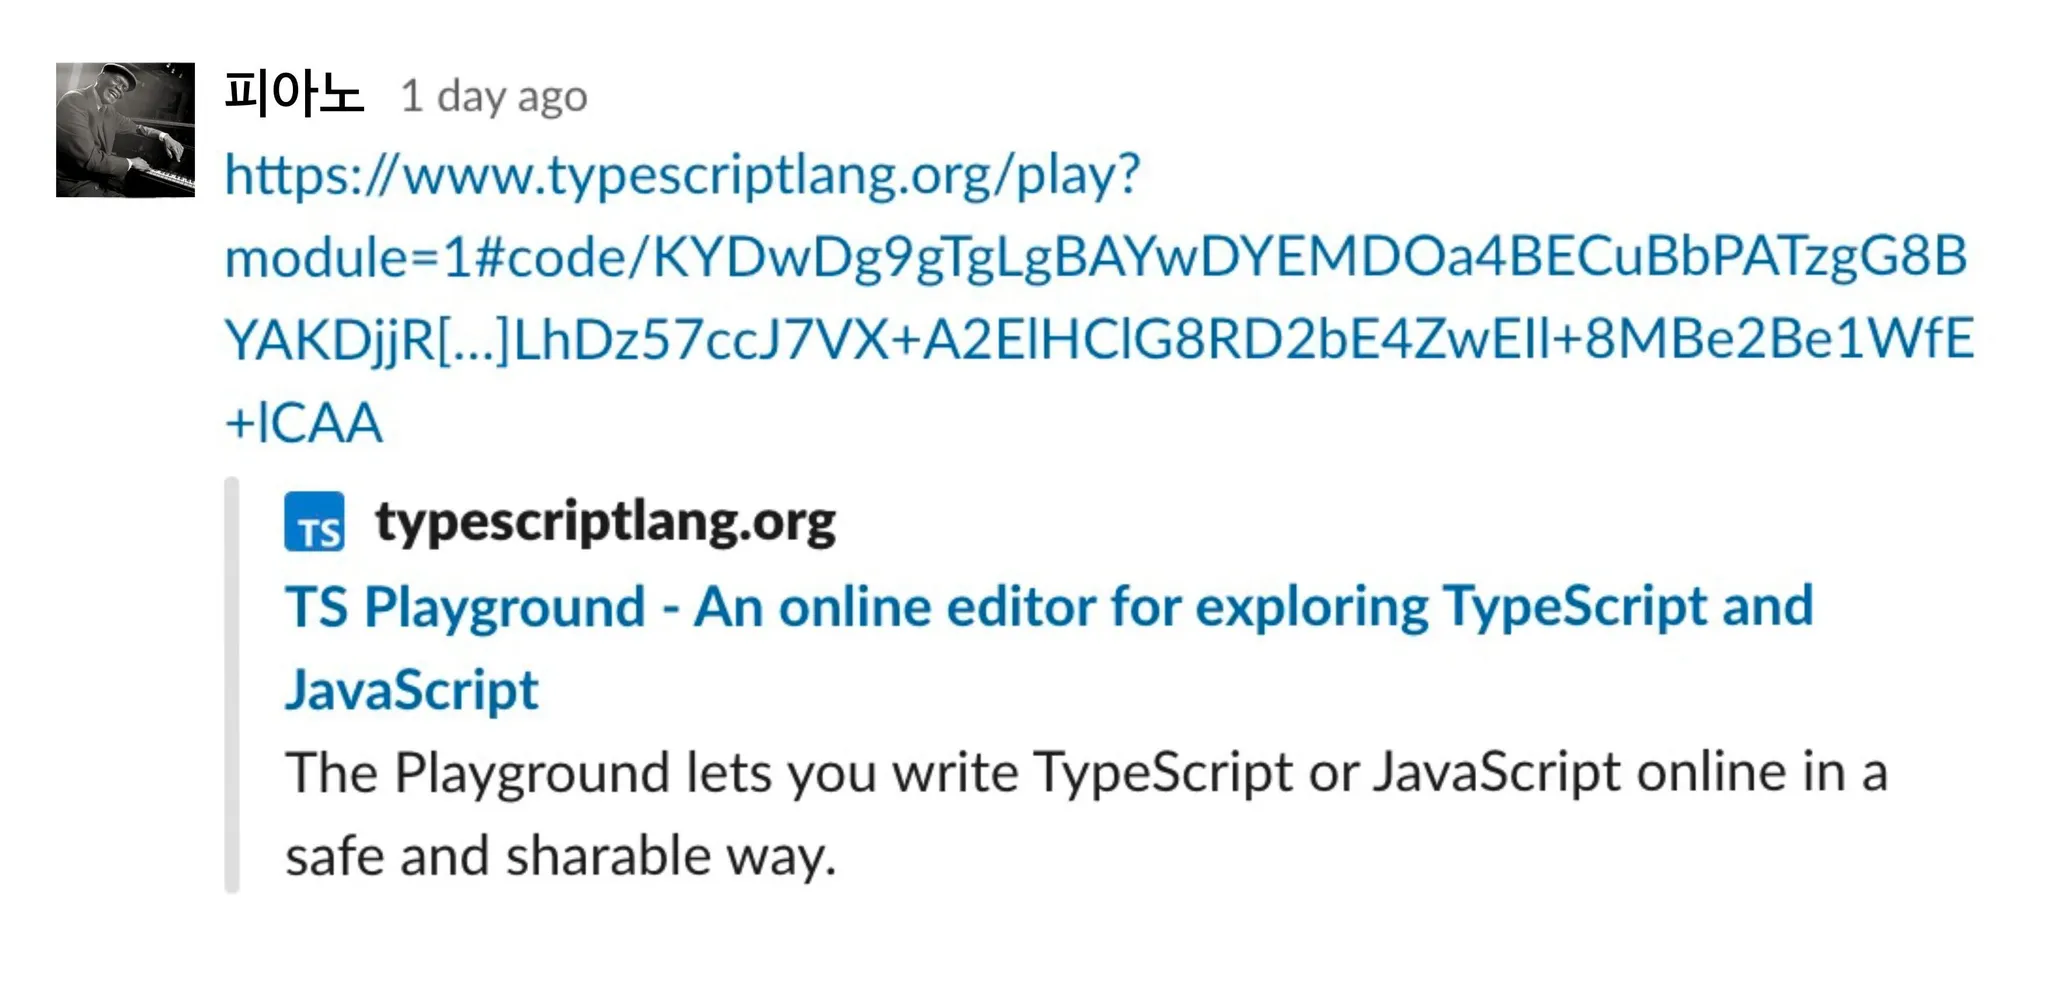
Task: Click the Playground description text
Action: [1087, 814]
